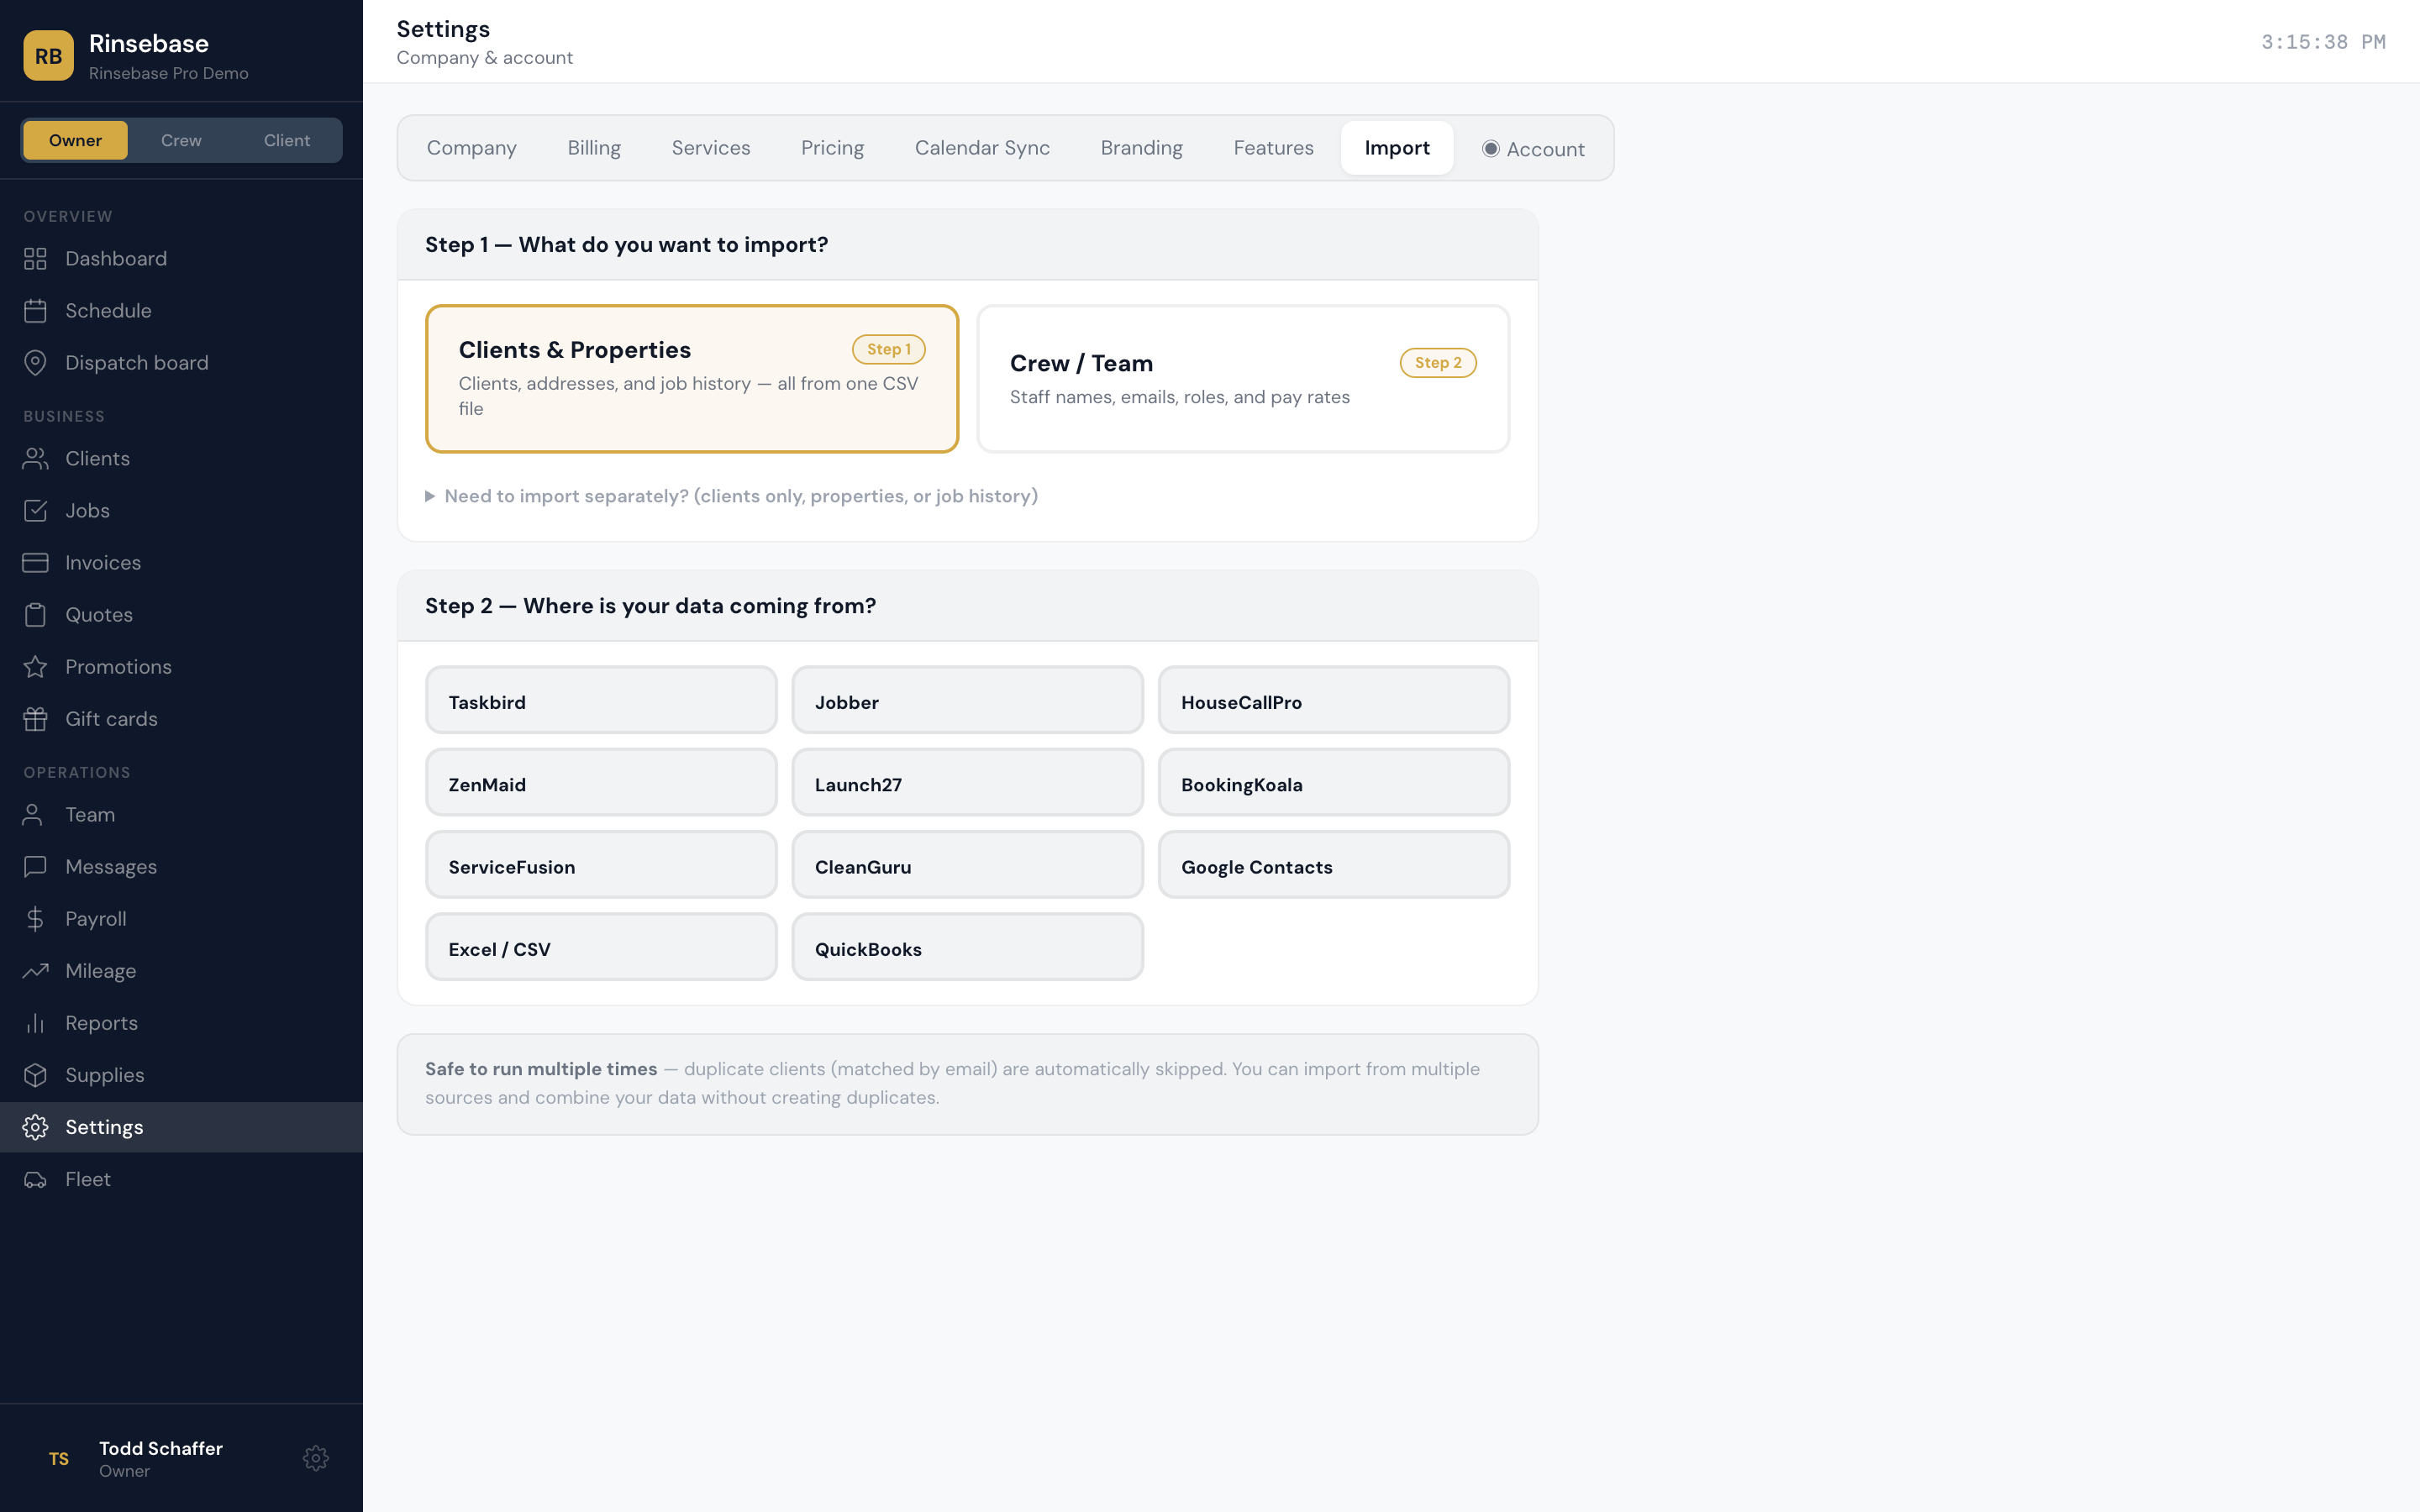Viewport: 2420px width, 1512px height.
Task: Select the Promotions star icon
Action: (35, 667)
